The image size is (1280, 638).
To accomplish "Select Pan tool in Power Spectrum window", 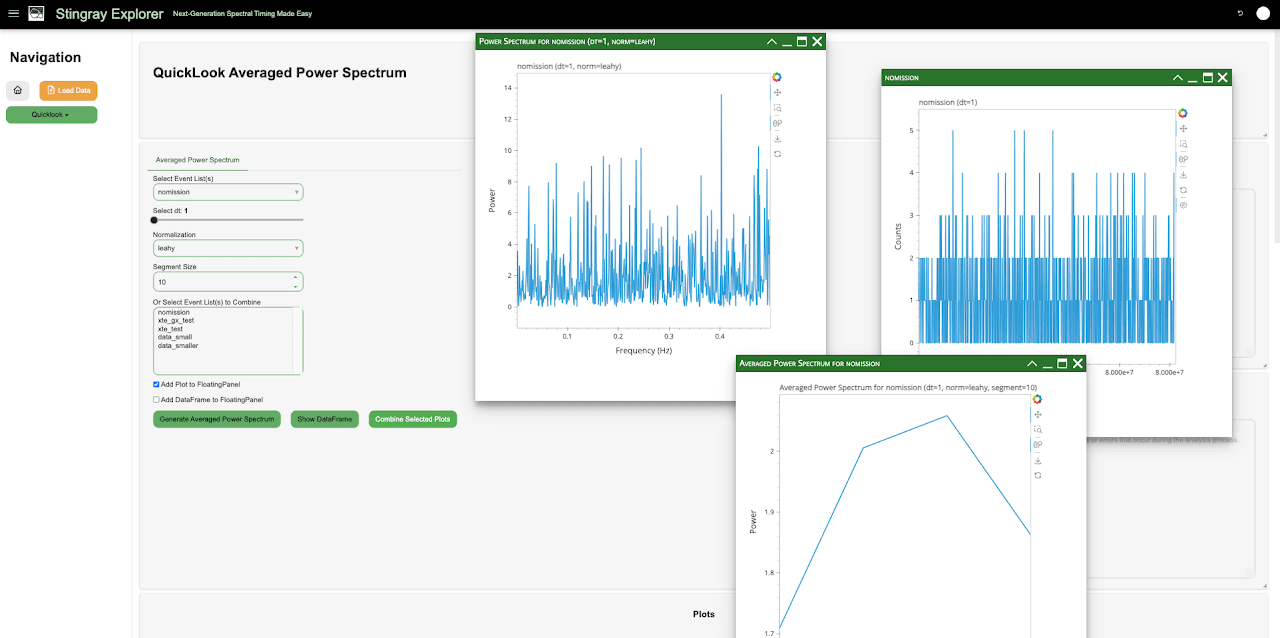I will (x=777, y=92).
